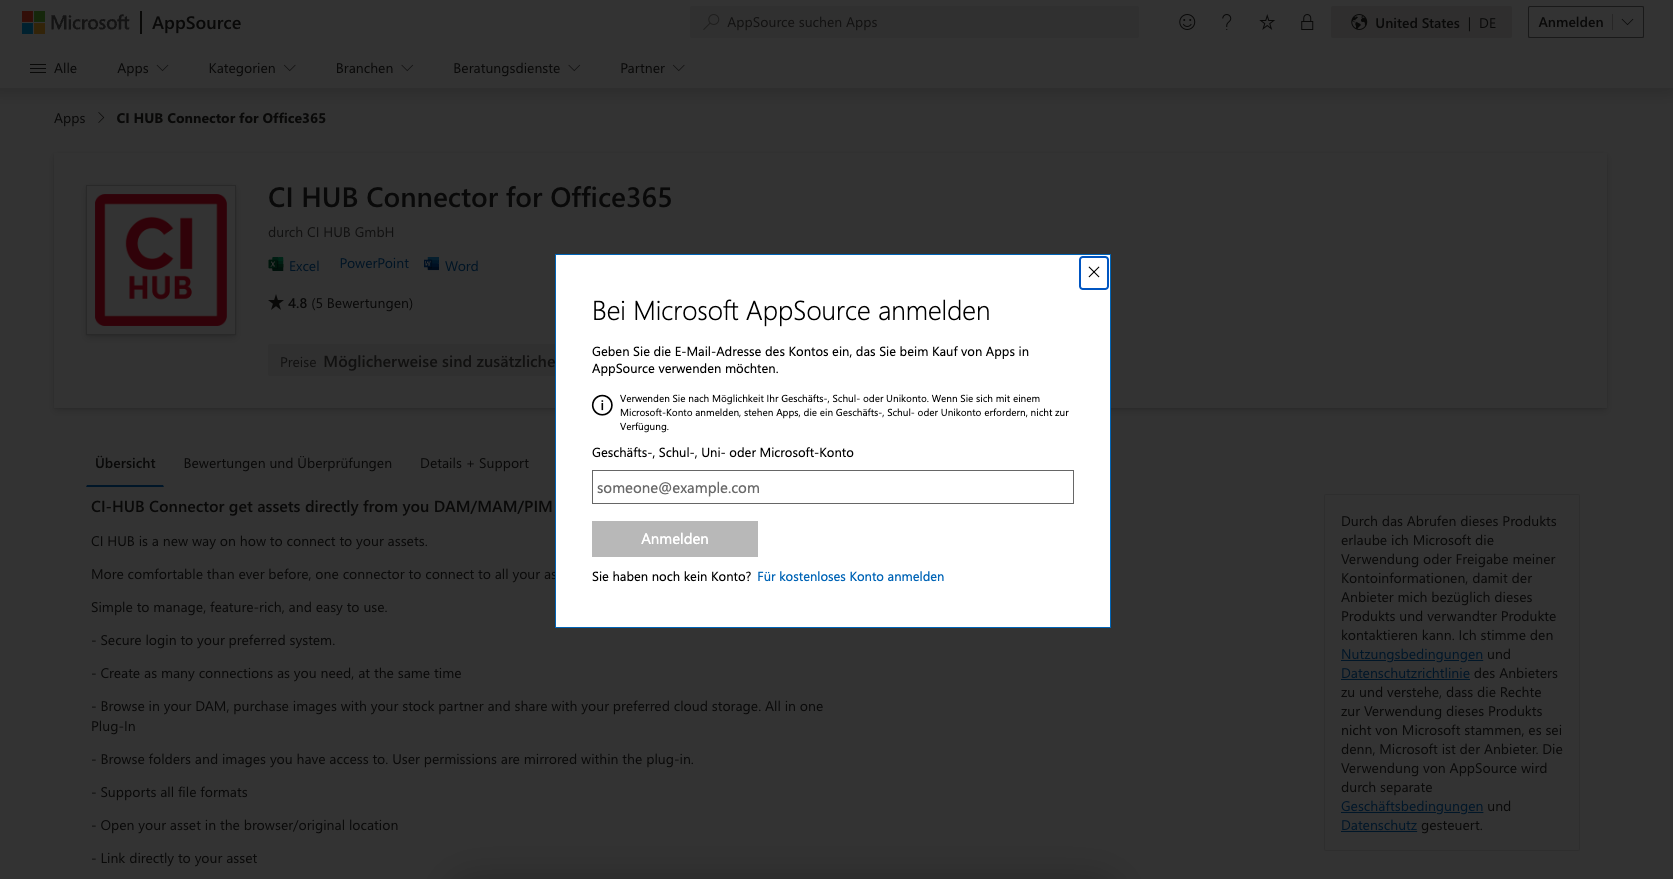The width and height of the screenshot is (1673, 879).
Task: Click the Microsoft logo in header
Action: 76,22
